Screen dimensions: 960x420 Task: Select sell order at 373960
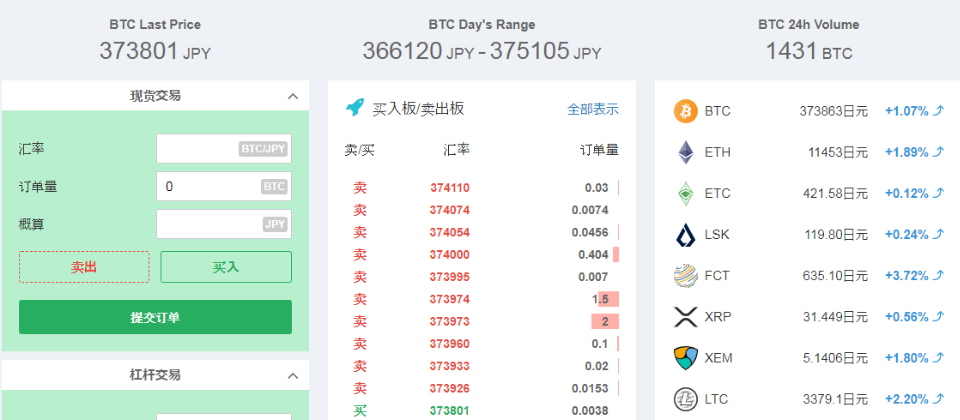tap(482, 344)
